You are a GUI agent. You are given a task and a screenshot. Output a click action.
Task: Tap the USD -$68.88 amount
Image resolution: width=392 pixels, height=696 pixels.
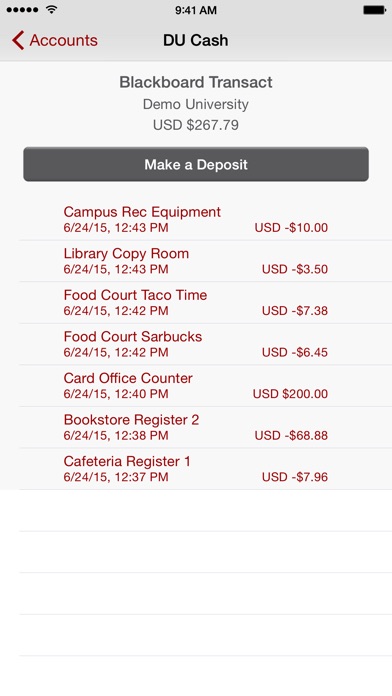[x=291, y=435]
